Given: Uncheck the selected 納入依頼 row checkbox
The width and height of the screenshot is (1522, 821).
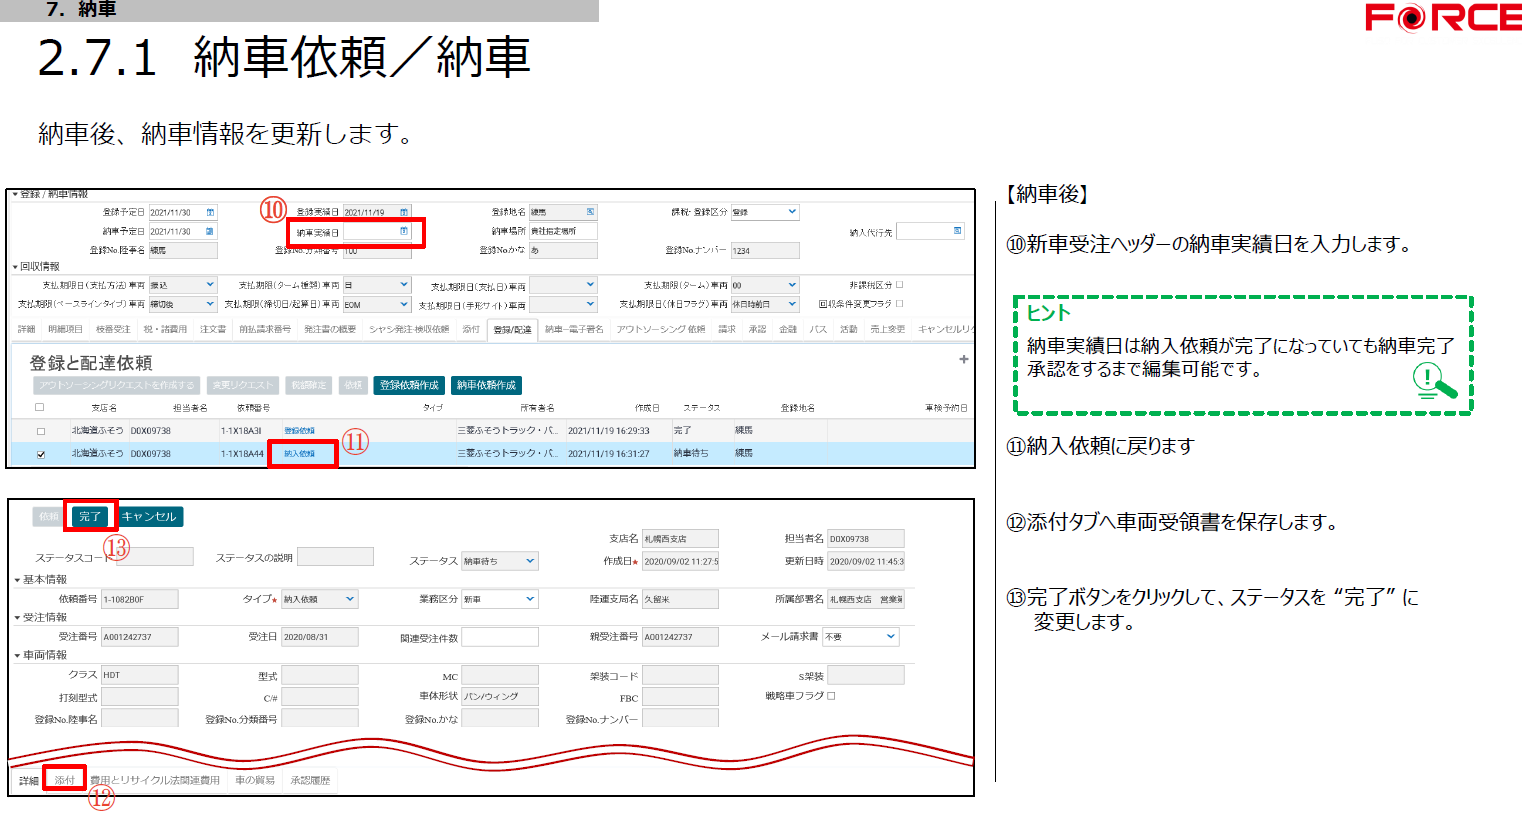Looking at the screenshot, I should 41,454.
